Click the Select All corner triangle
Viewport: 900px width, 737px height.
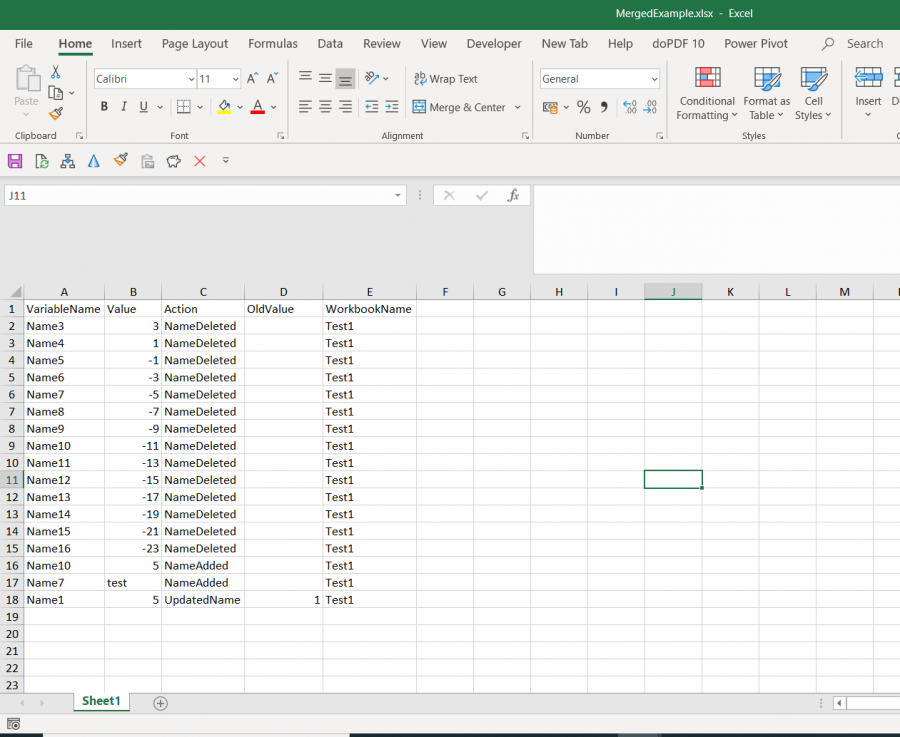(x=14, y=292)
